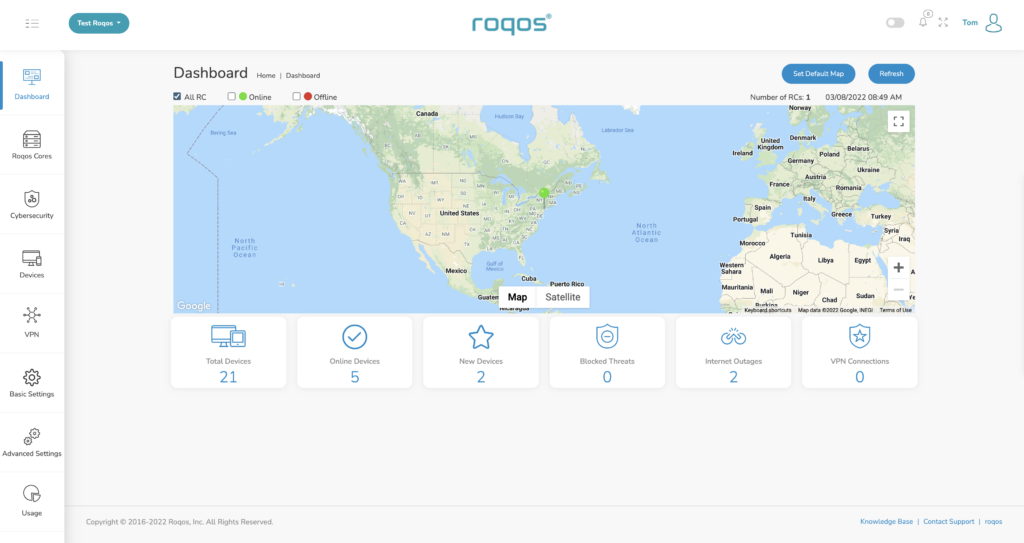Switch map to Map view
The width and height of the screenshot is (1024, 543).
[517, 297]
